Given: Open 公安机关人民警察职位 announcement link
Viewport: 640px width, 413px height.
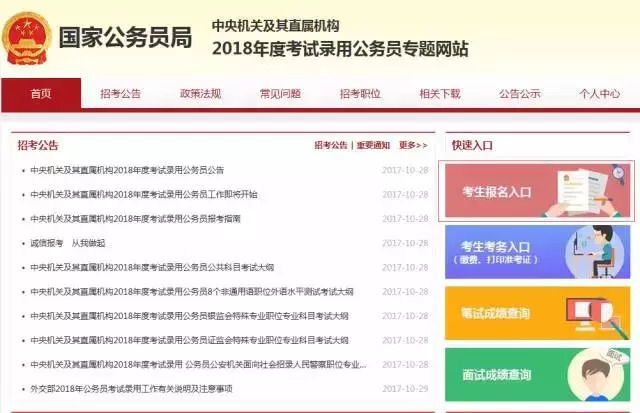Looking at the screenshot, I should coord(198,364).
